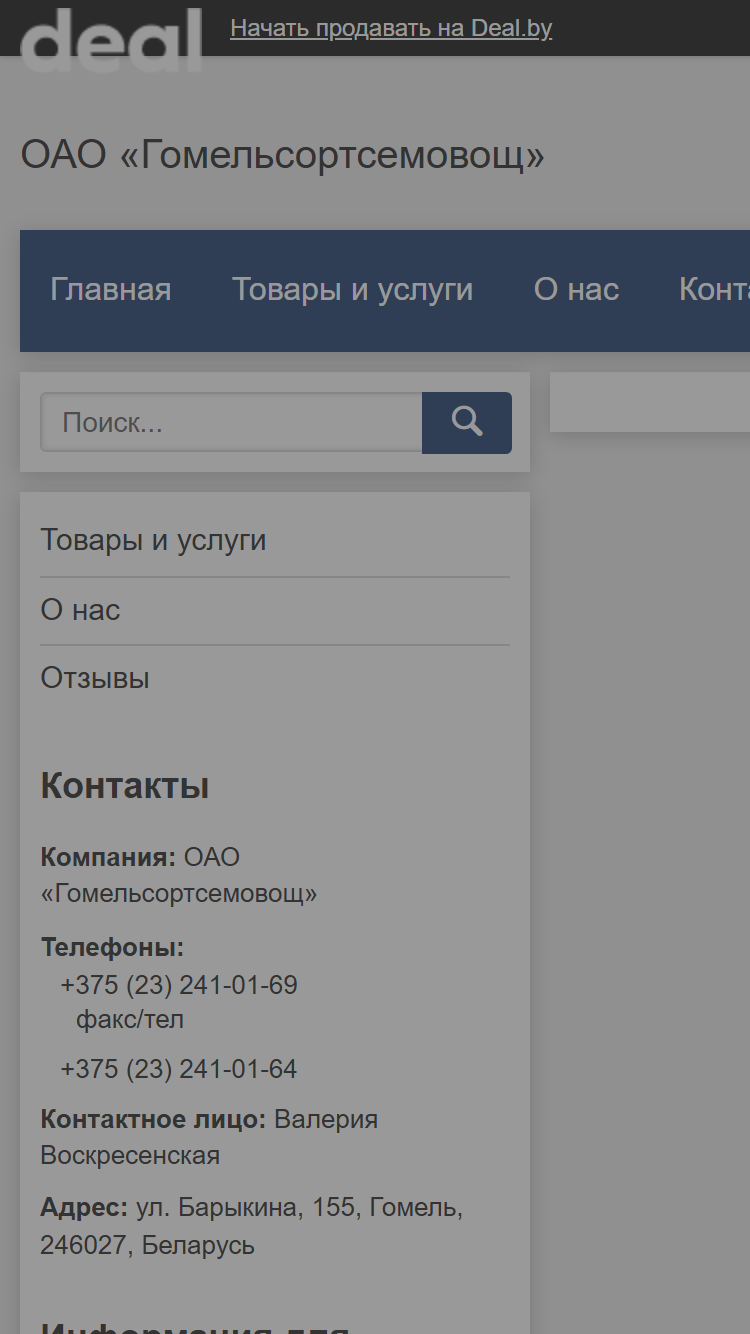Click the 'Контакты' heading
The height and width of the screenshot is (1334, 750).
click(125, 786)
